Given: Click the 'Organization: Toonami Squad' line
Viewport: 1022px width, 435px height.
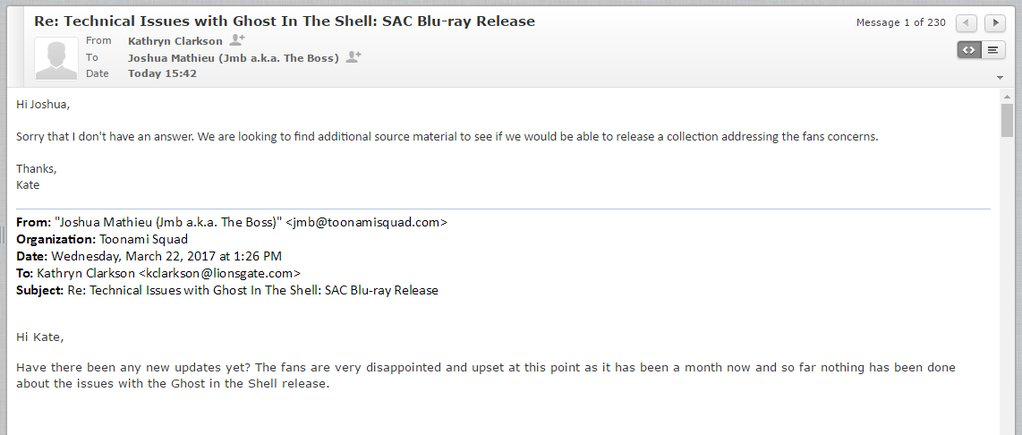Looking at the screenshot, I should tap(102, 239).
